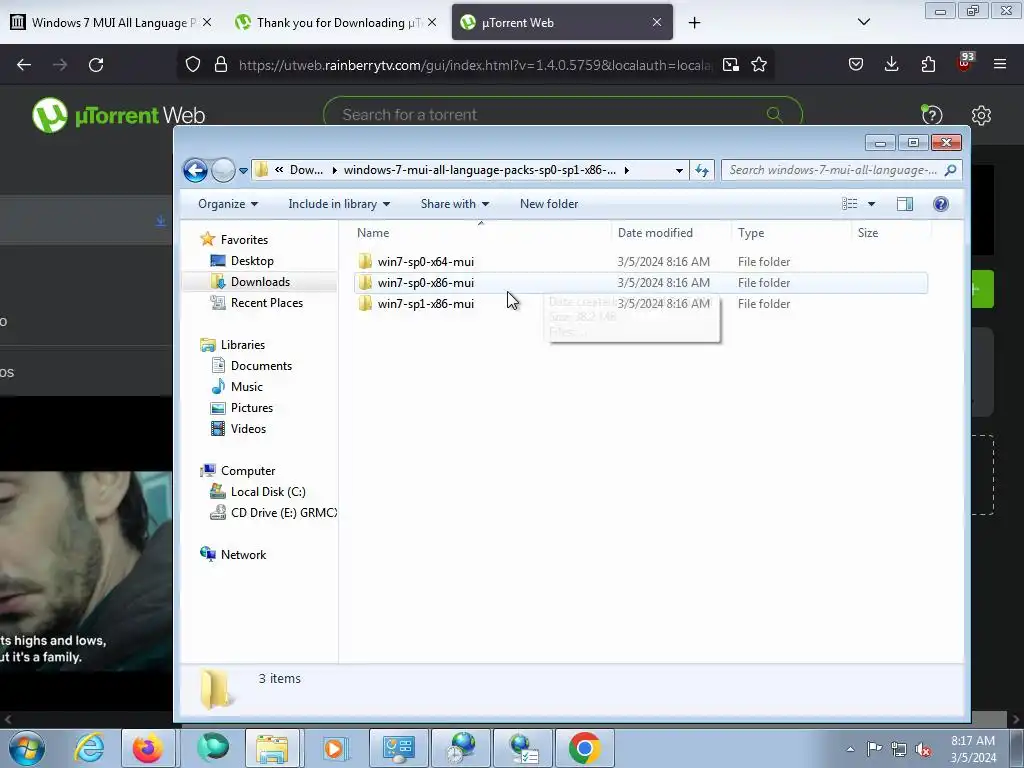Open Recent Places in navigation pane

click(x=256, y=302)
